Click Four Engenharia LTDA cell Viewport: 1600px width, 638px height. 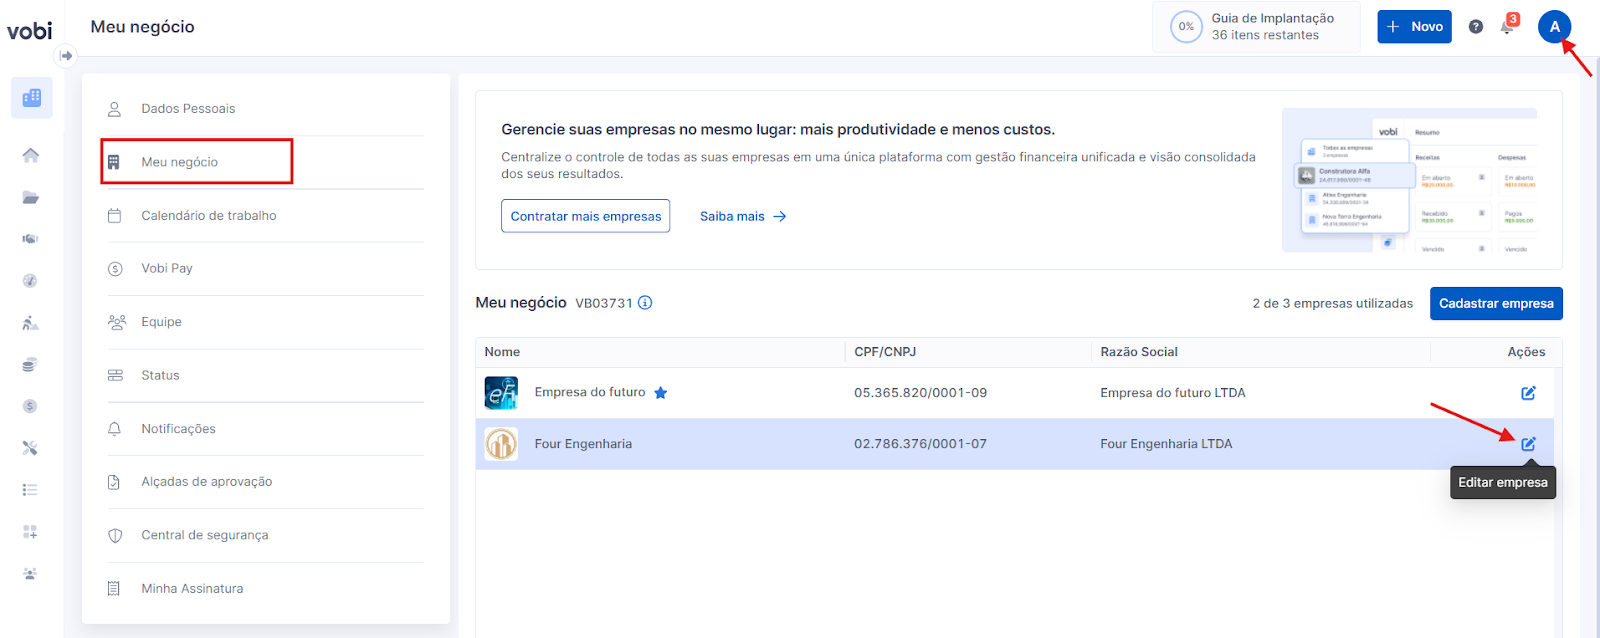1166,444
